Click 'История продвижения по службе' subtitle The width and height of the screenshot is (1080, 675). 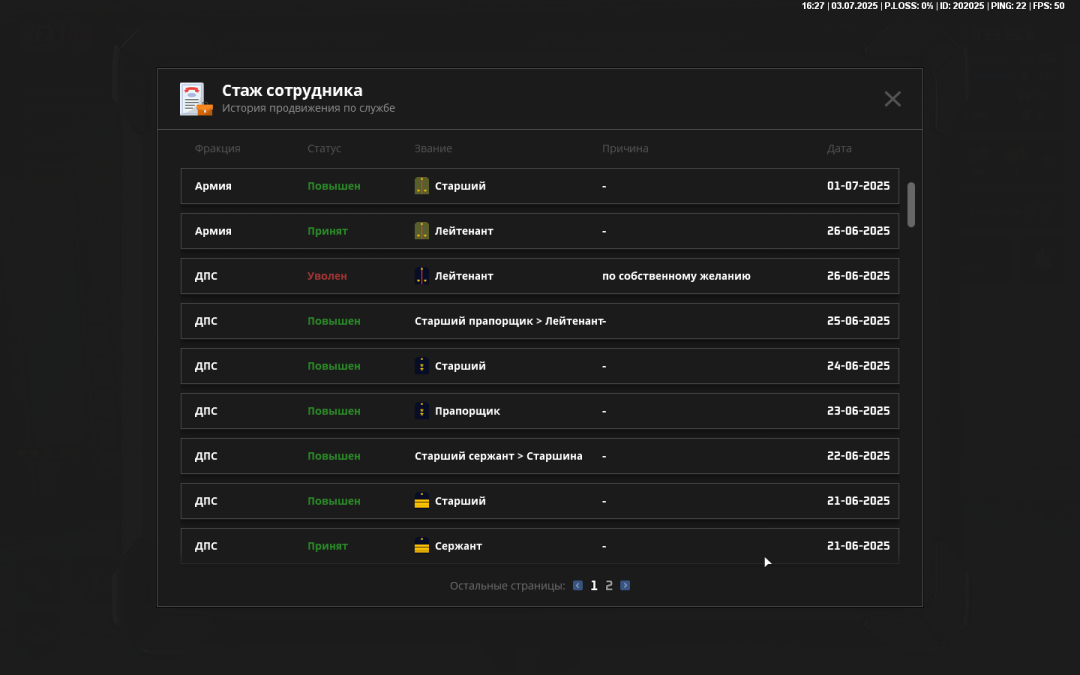(308, 108)
